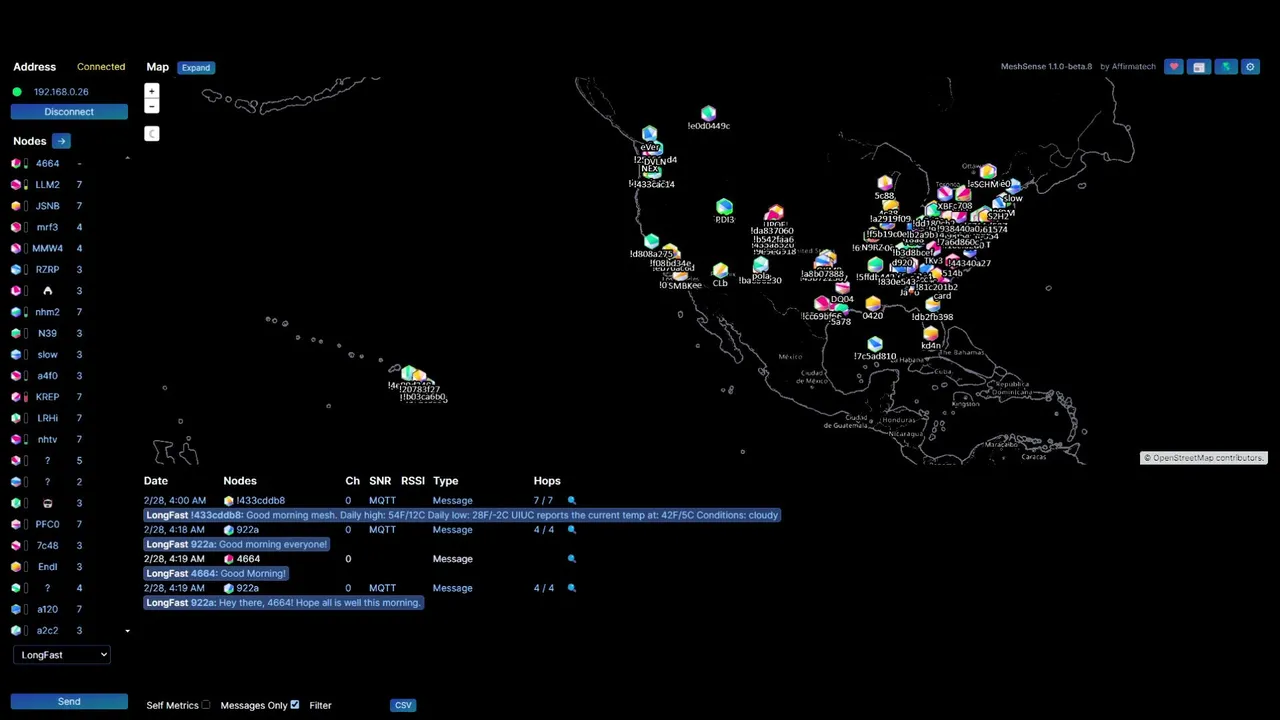Click node name LRHi in list
The height and width of the screenshot is (720, 1280).
tap(47, 418)
